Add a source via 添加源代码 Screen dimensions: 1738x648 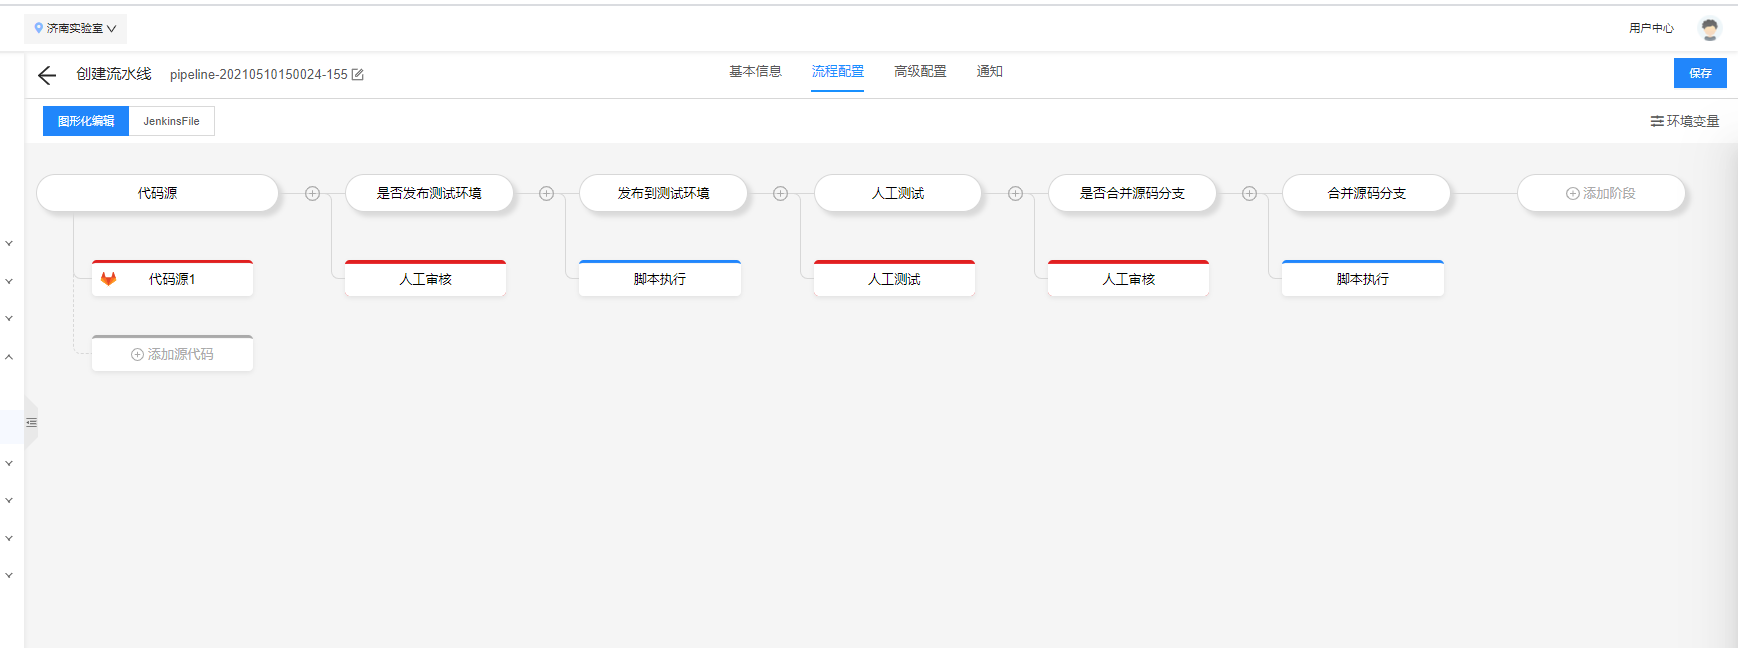click(172, 354)
